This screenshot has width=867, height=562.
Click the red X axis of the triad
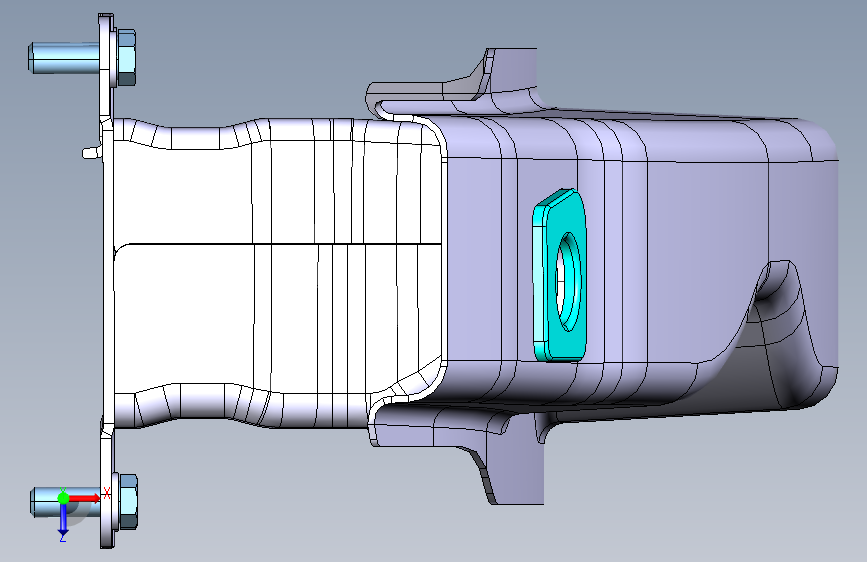coord(84,498)
